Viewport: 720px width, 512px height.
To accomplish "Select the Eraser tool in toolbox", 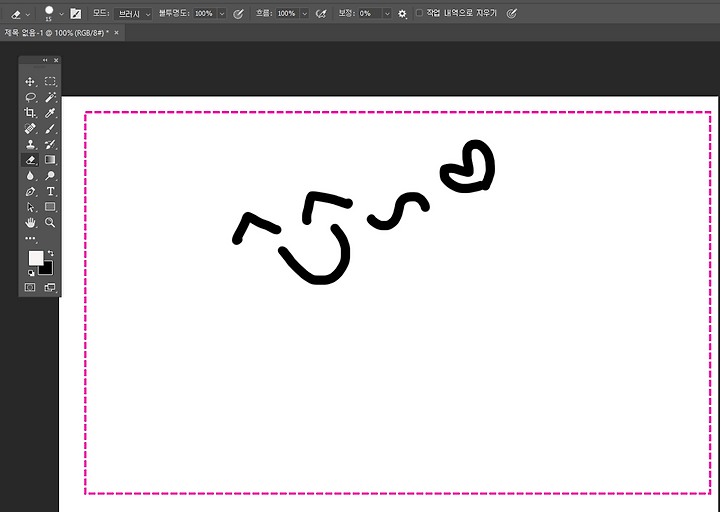I will pyautogui.click(x=30, y=160).
